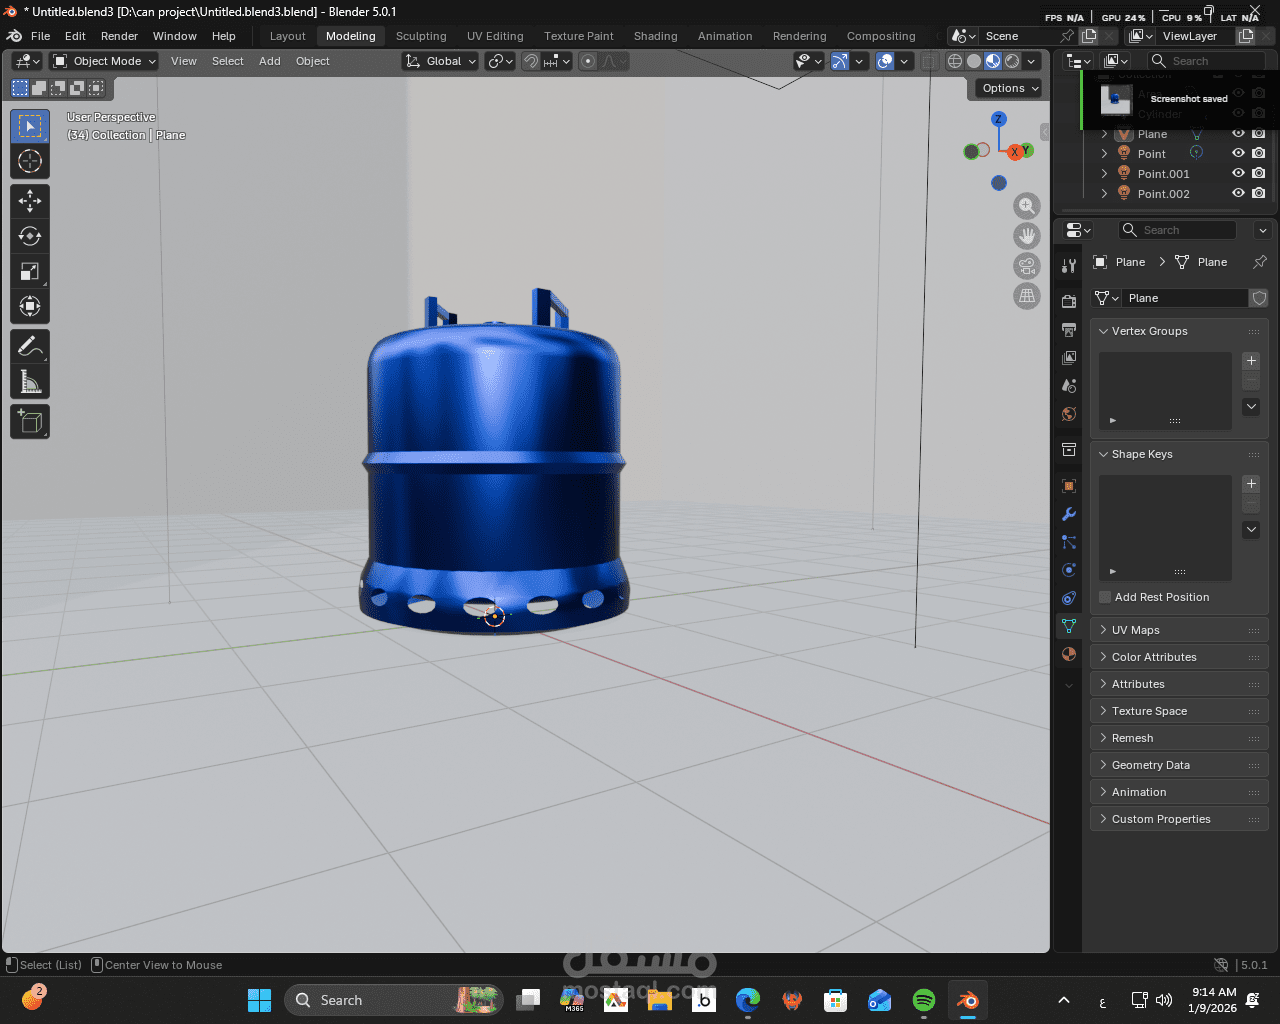Activate the 3D Cursor tool

click(30, 161)
